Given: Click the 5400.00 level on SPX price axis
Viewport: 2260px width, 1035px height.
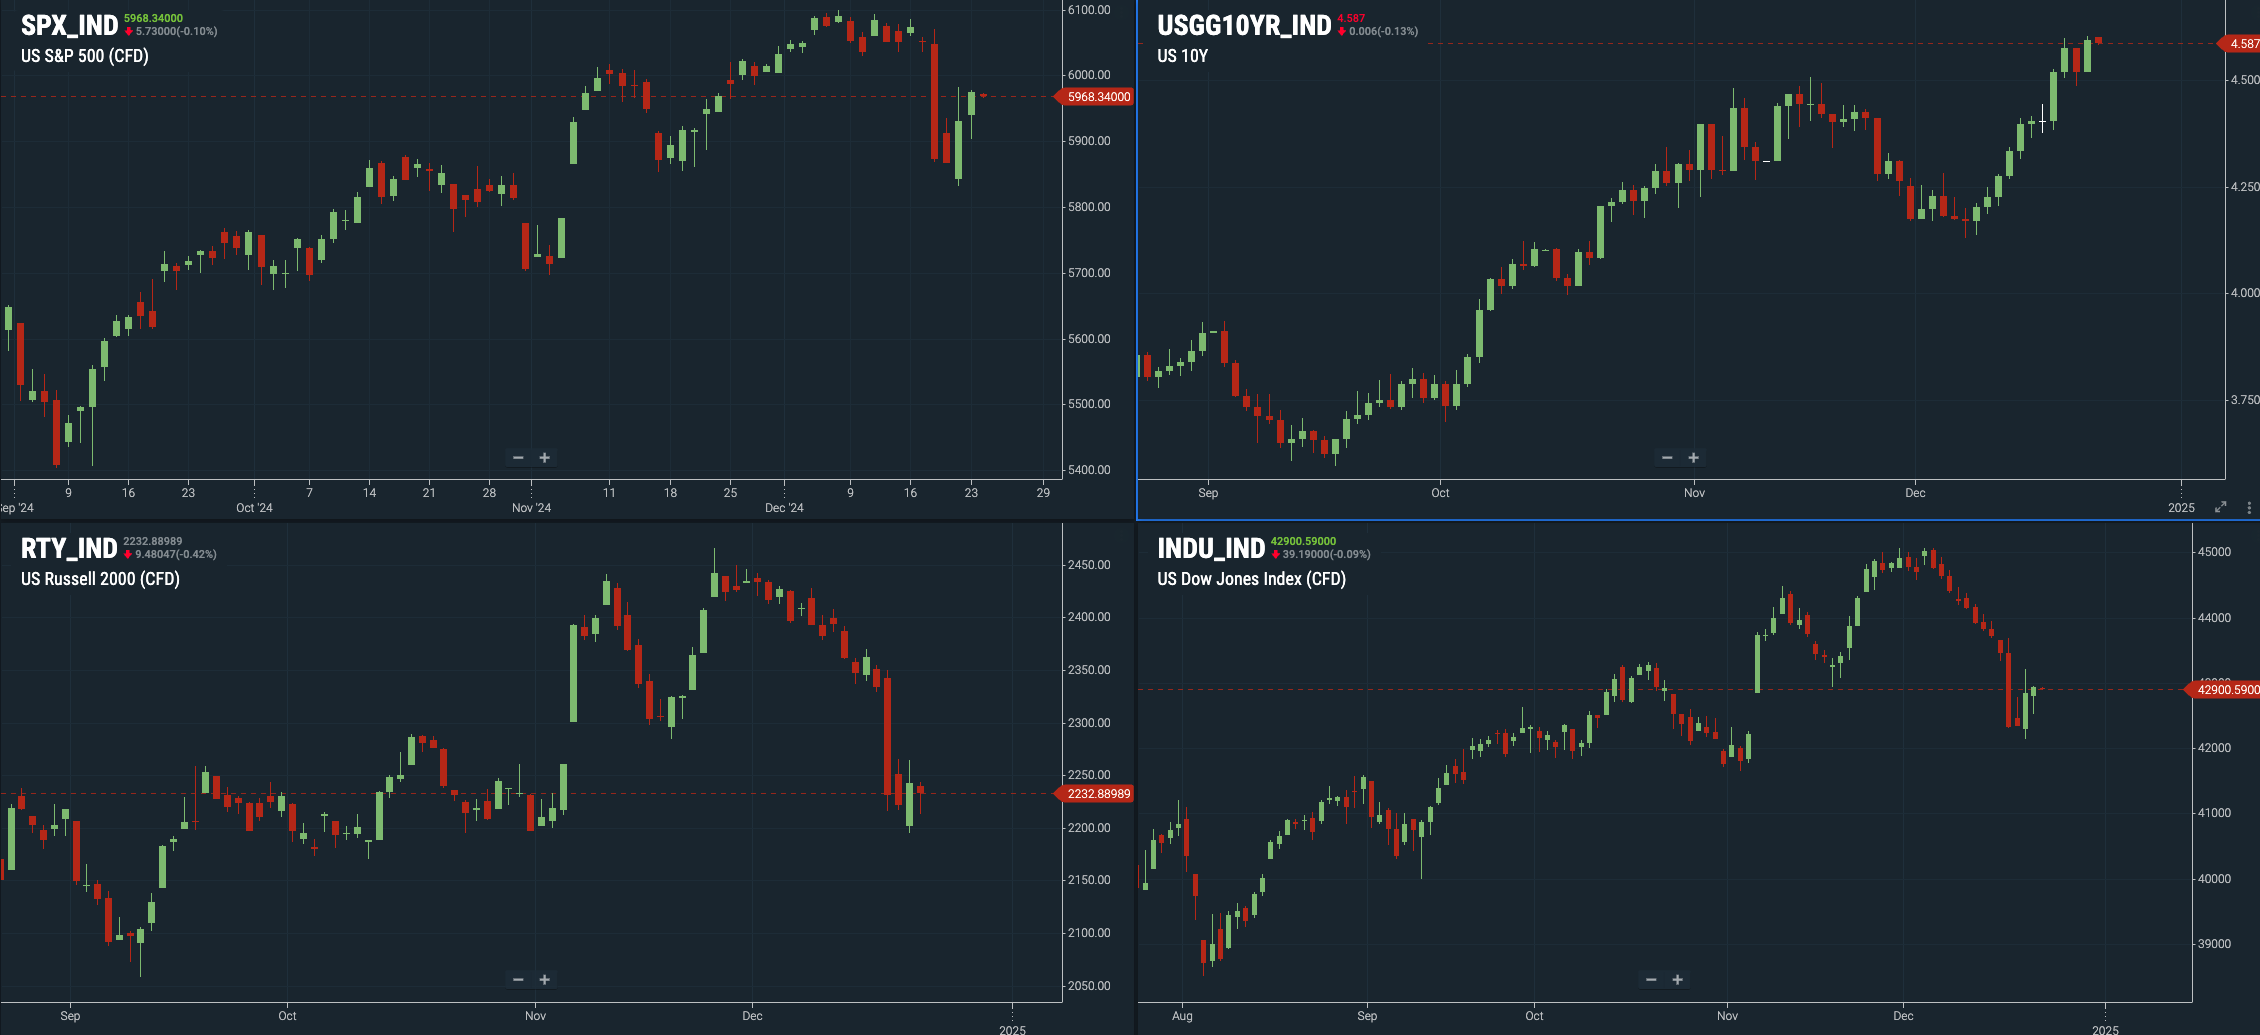Looking at the screenshot, I should pyautogui.click(x=1089, y=470).
